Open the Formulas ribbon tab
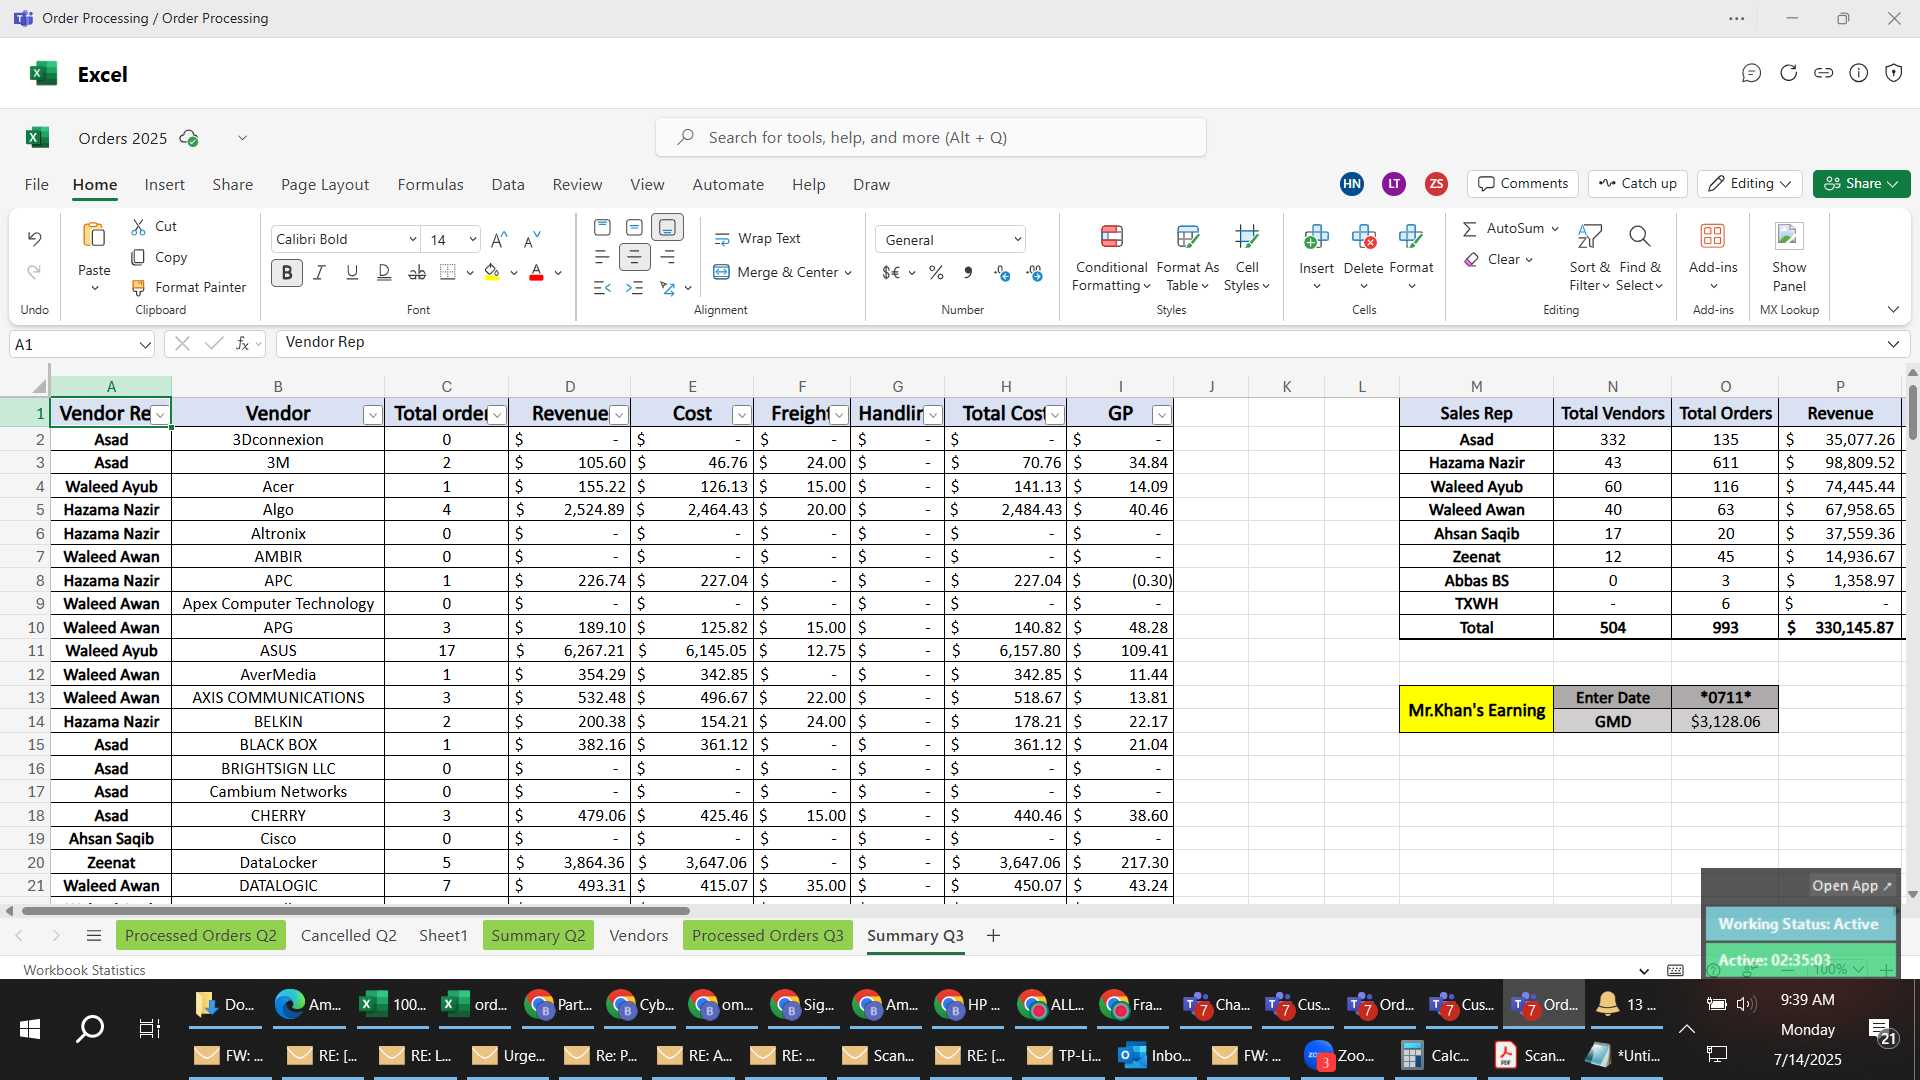The width and height of the screenshot is (1920, 1080). point(430,185)
